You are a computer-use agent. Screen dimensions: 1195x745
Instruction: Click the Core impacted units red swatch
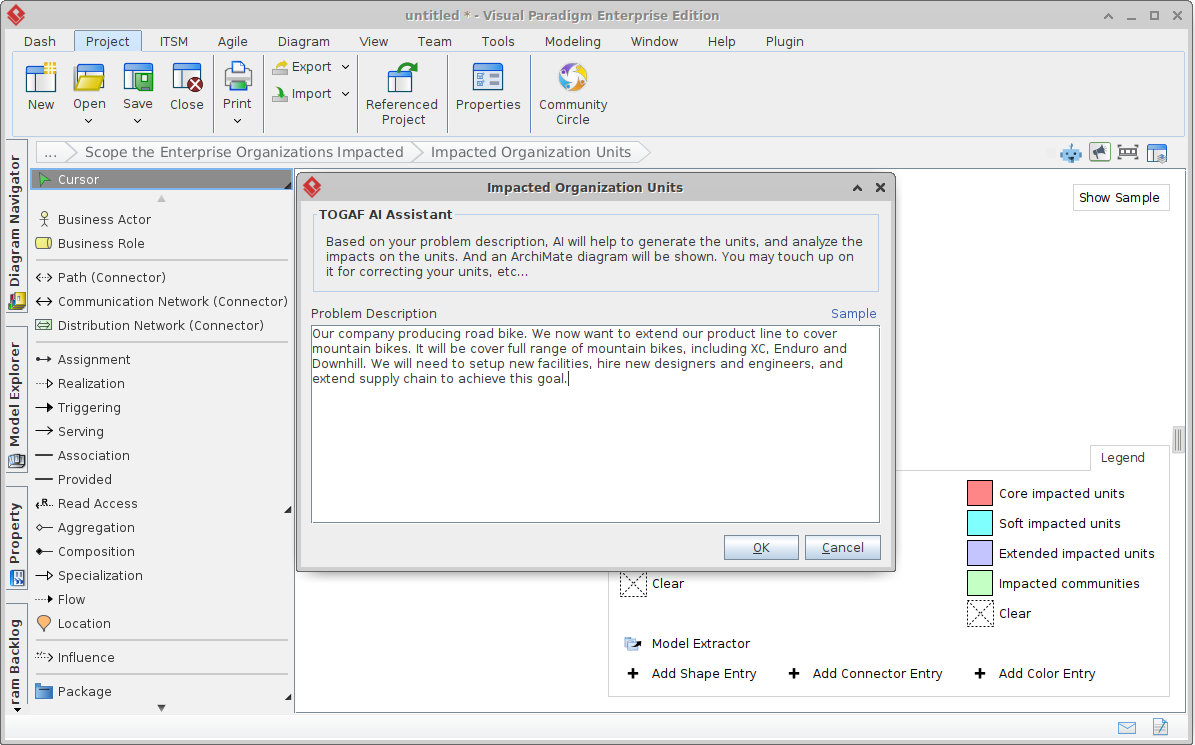981,492
